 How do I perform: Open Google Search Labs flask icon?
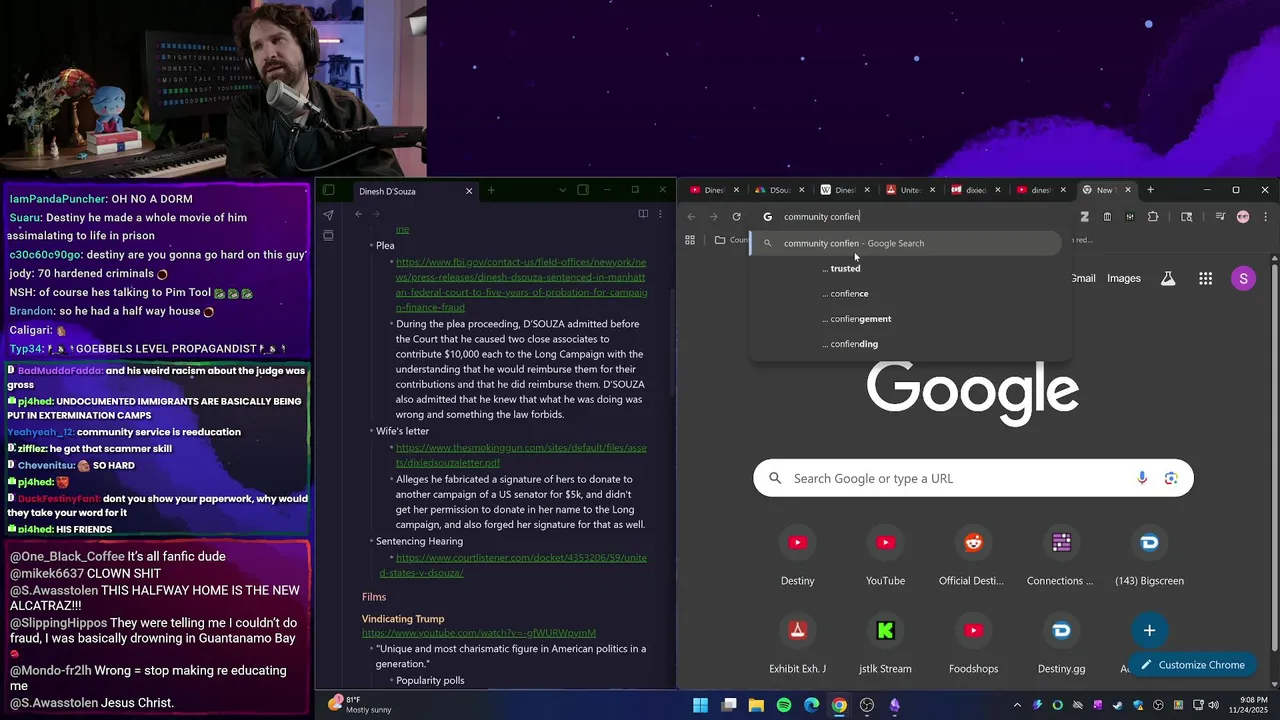click(x=1168, y=279)
